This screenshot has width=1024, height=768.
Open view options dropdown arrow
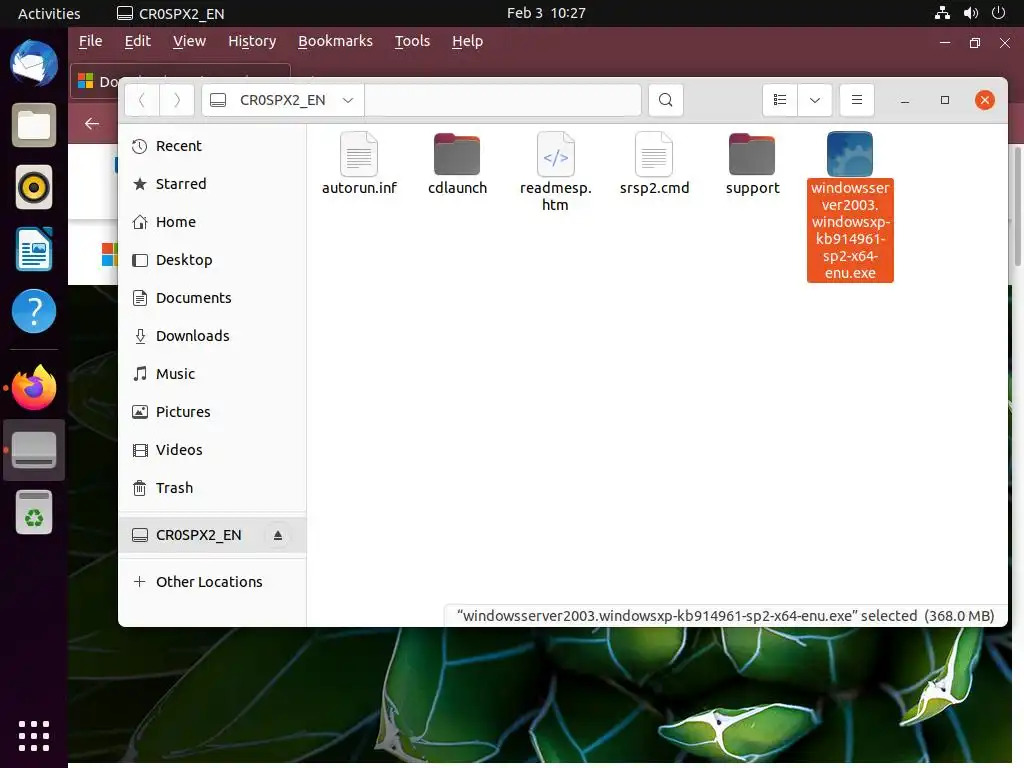(814, 100)
